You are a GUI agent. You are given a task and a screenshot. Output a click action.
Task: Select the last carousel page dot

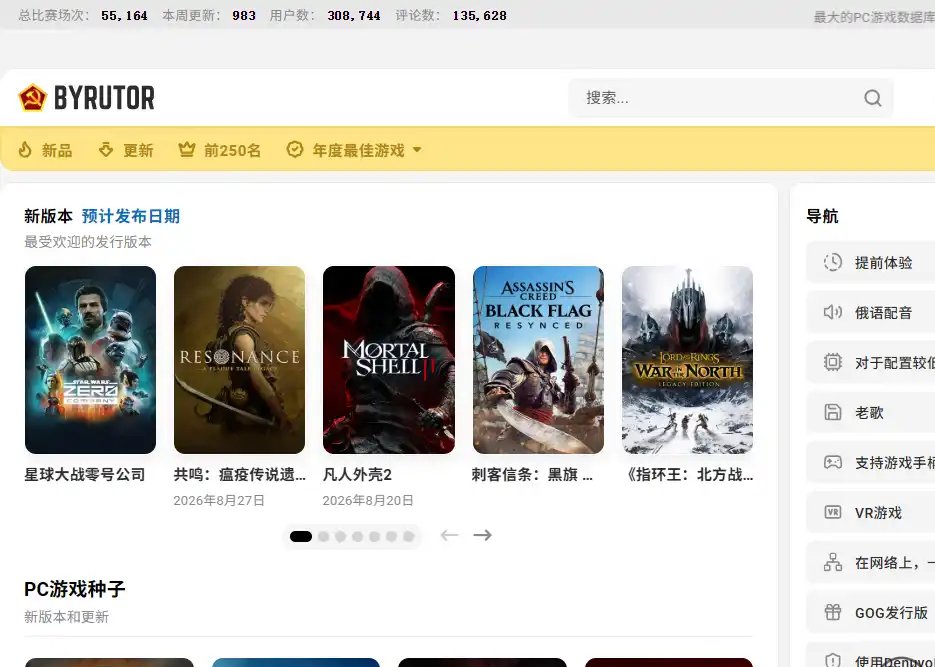(408, 536)
